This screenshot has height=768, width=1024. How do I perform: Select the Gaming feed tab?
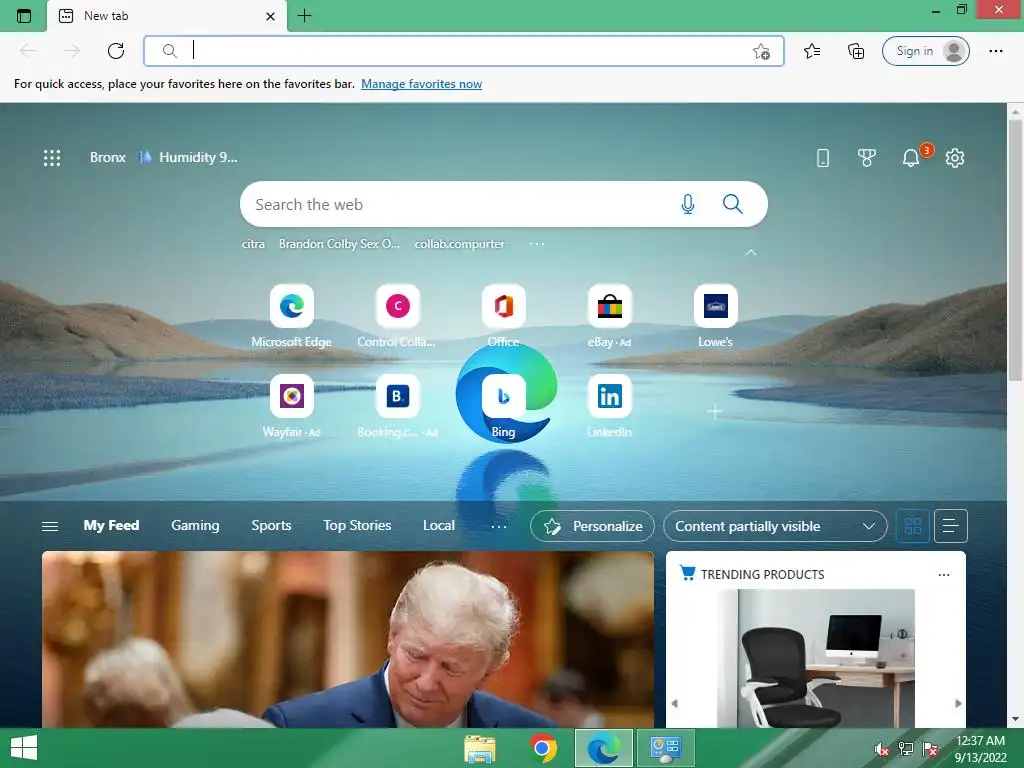[195, 526]
